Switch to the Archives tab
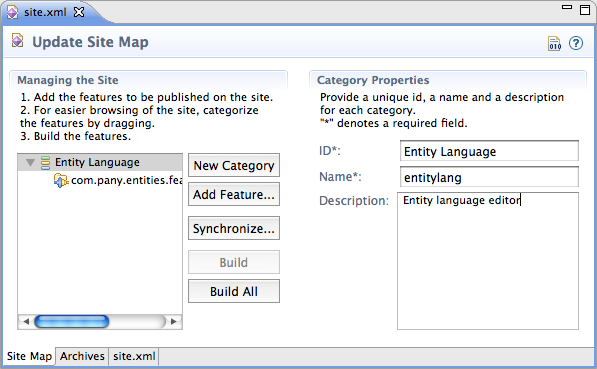The height and width of the screenshot is (369, 597). (x=82, y=356)
